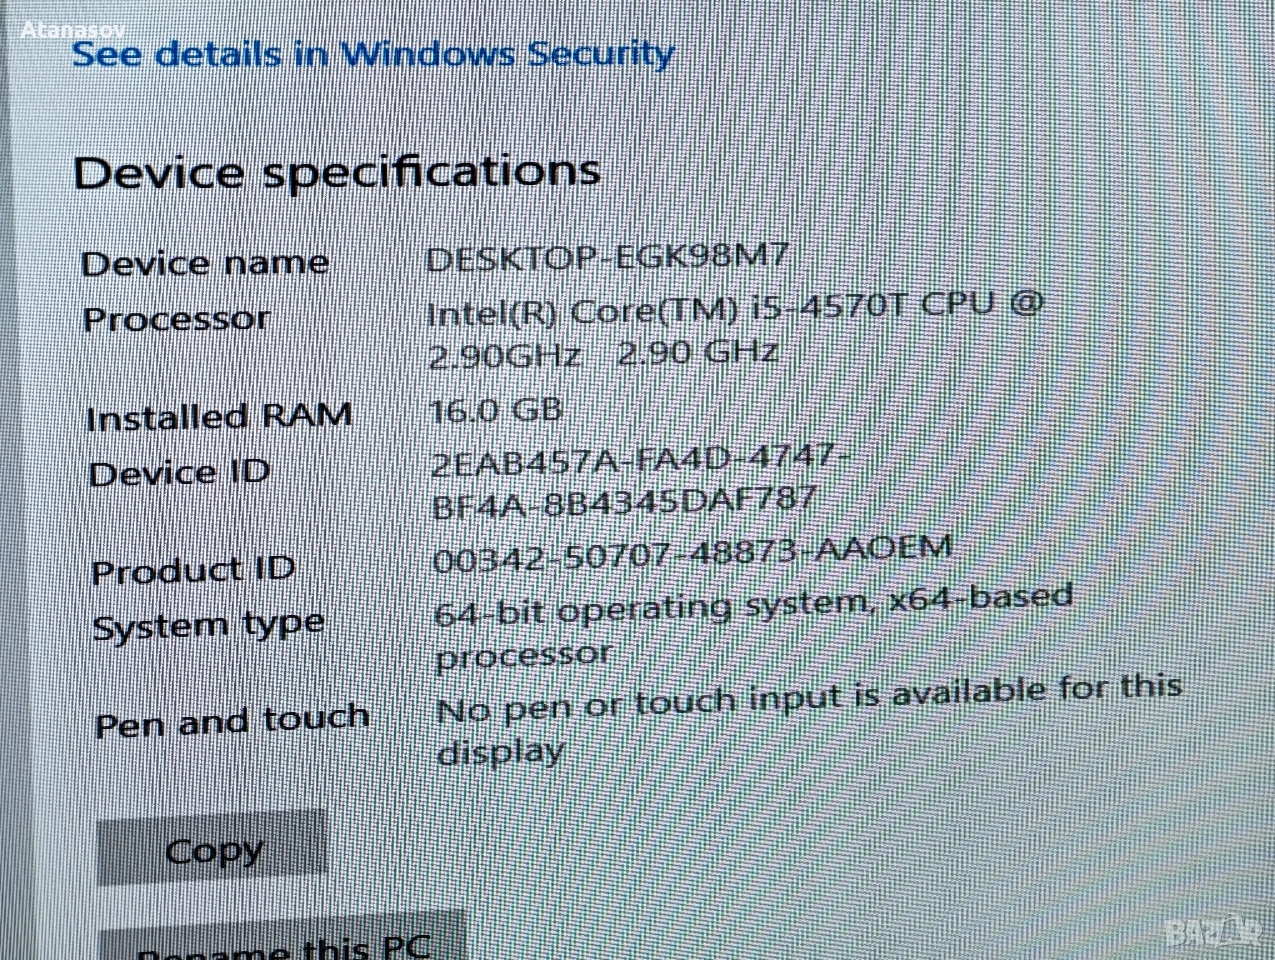
Task: Select the Device name label
Action: pyautogui.click(x=205, y=263)
